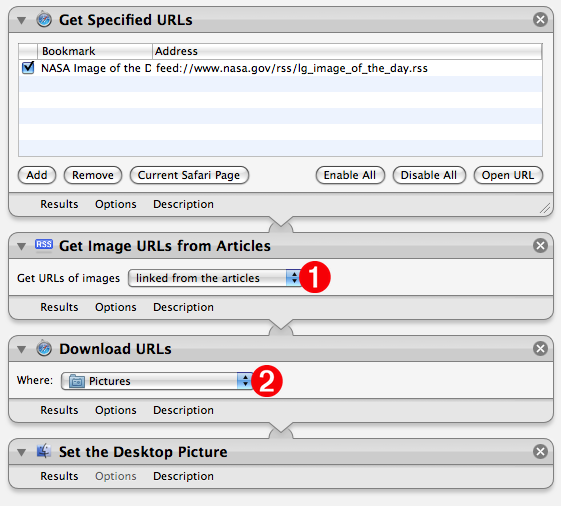Open the linked from the articles popup

[x=215, y=278]
